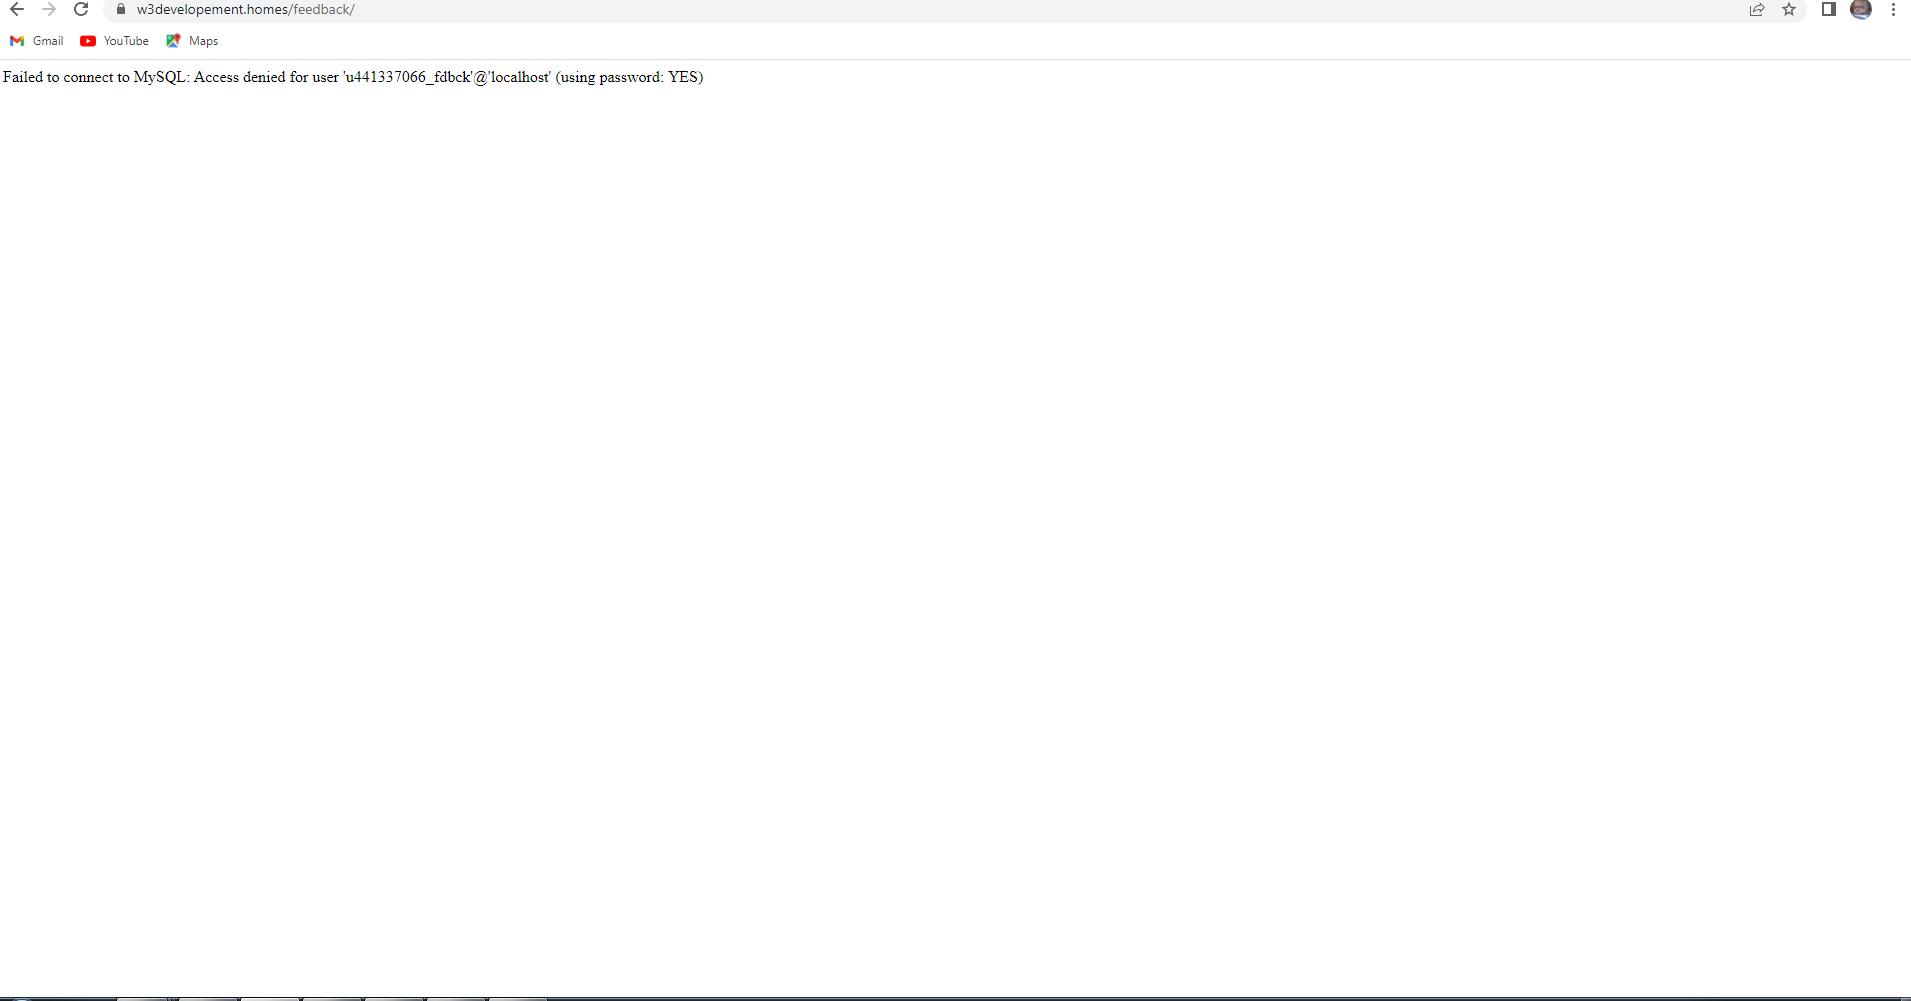Click the red YouTube play favicon
This screenshot has height=1001, width=1911.
pos(88,41)
